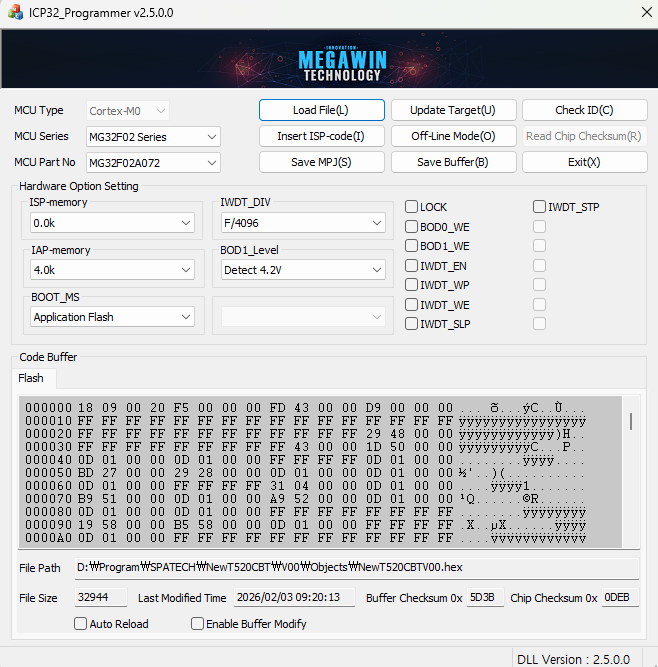Open the MCU Part No dropdown

153,163
